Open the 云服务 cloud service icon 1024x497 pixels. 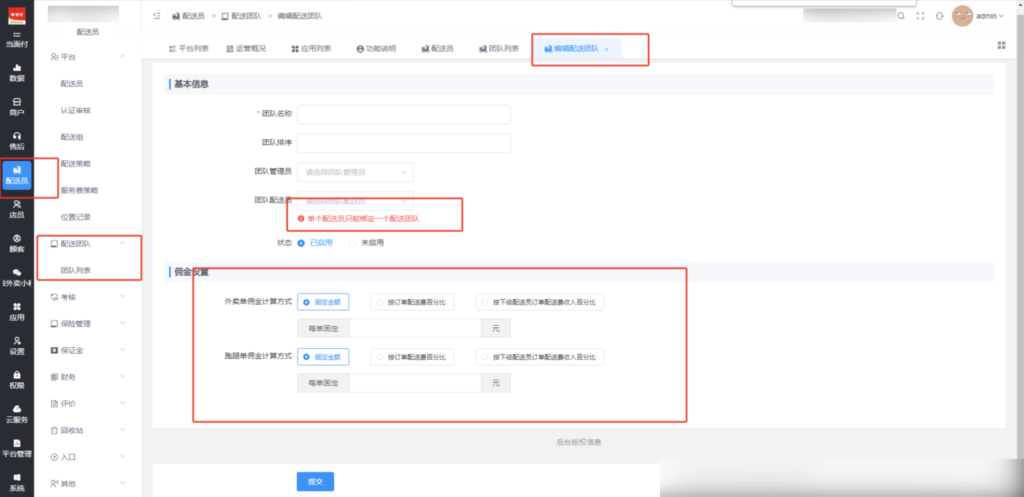(17, 413)
